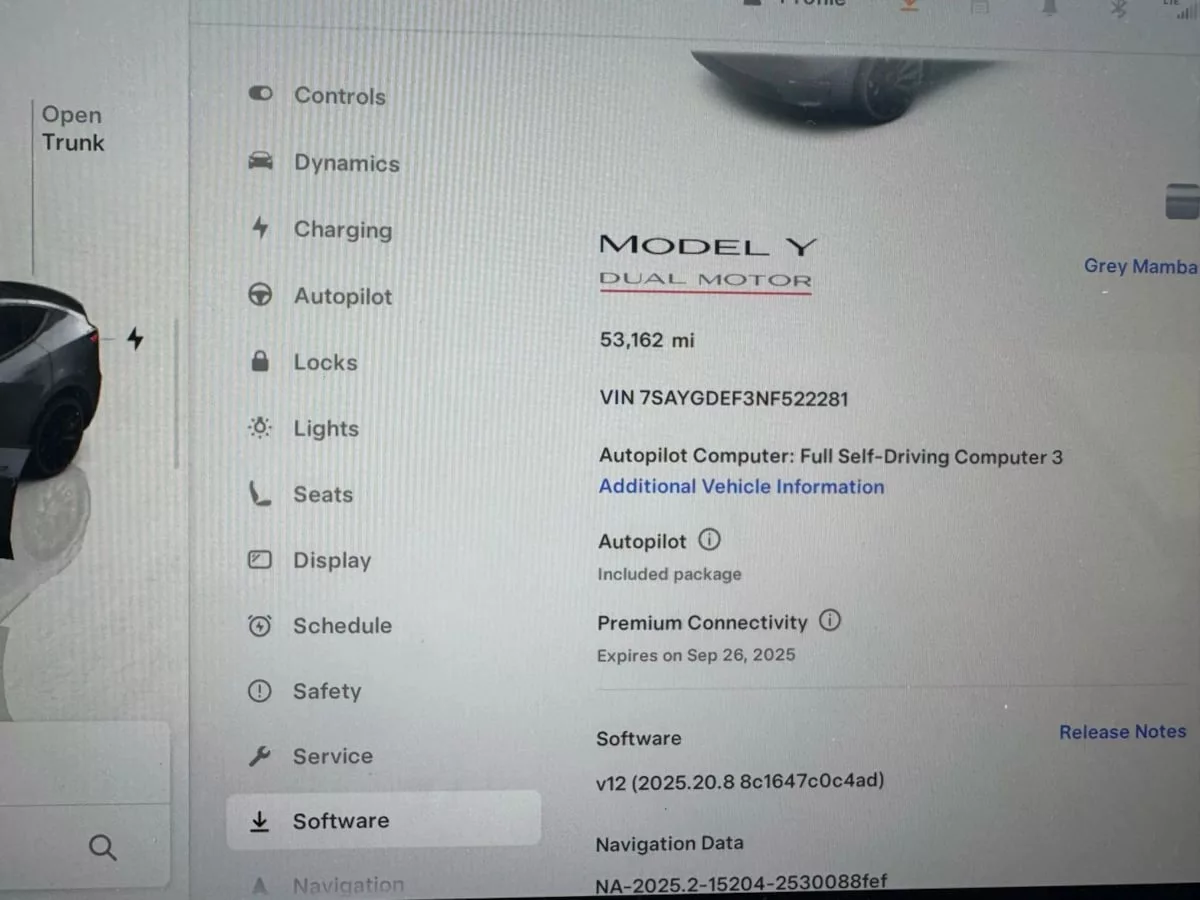
Task: Tap the search magnifier icon
Action: click(x=102, y=848)
